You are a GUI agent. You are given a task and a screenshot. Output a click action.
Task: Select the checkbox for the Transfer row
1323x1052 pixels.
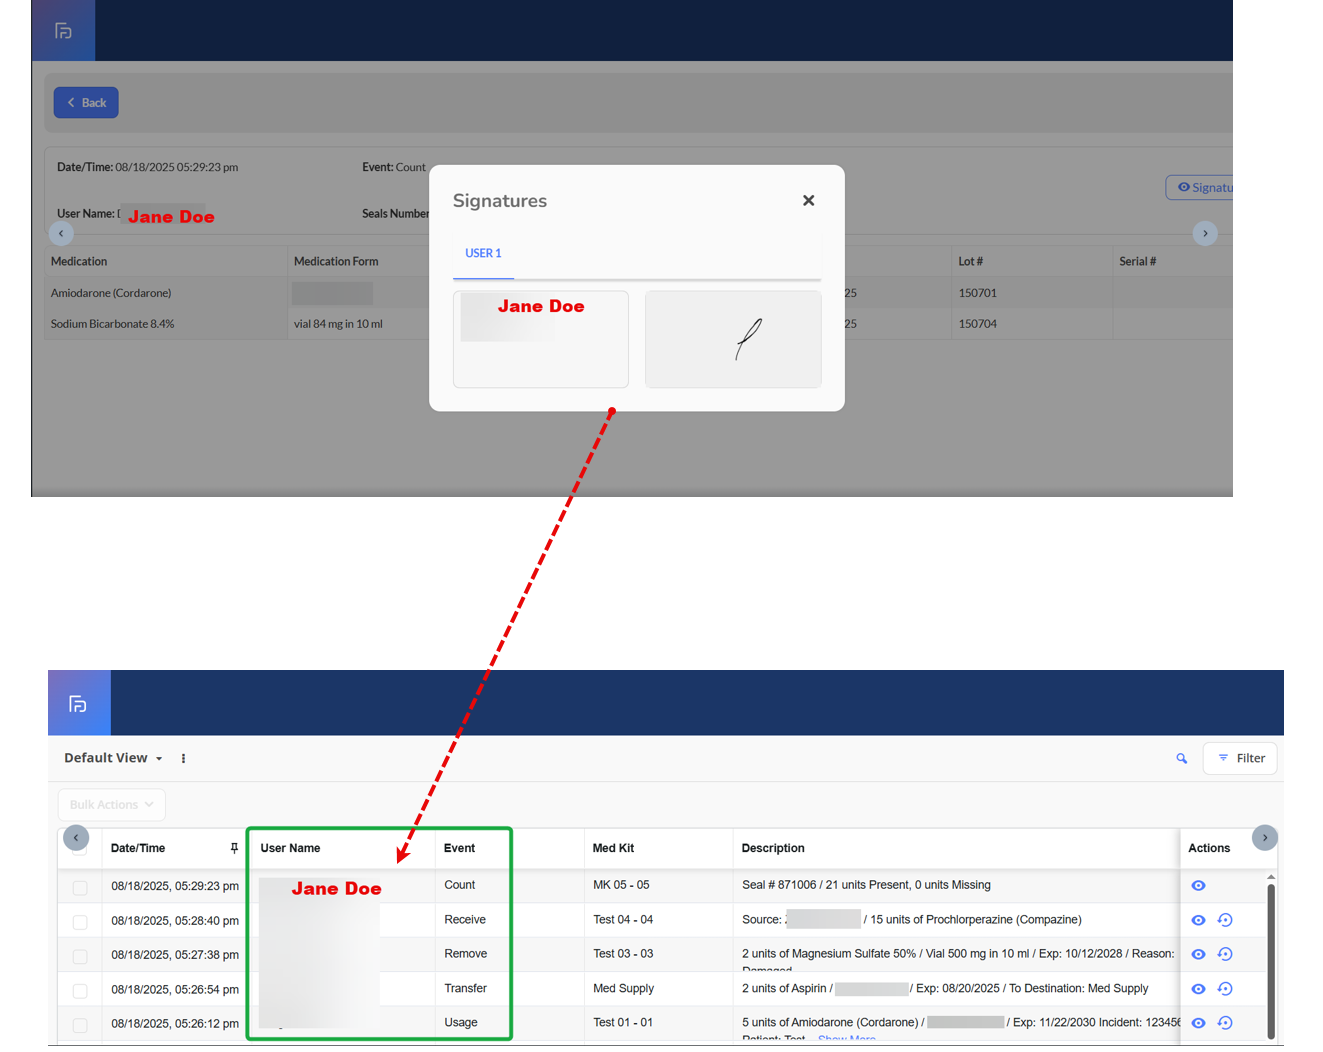[80, 991]
